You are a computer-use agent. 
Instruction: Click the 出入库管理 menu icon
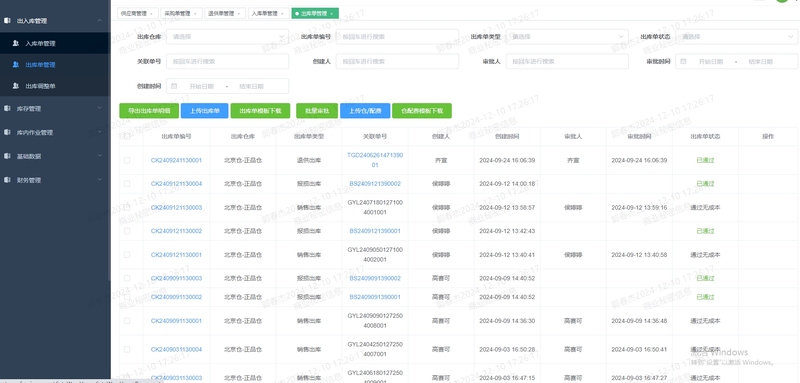pos(7,21)
